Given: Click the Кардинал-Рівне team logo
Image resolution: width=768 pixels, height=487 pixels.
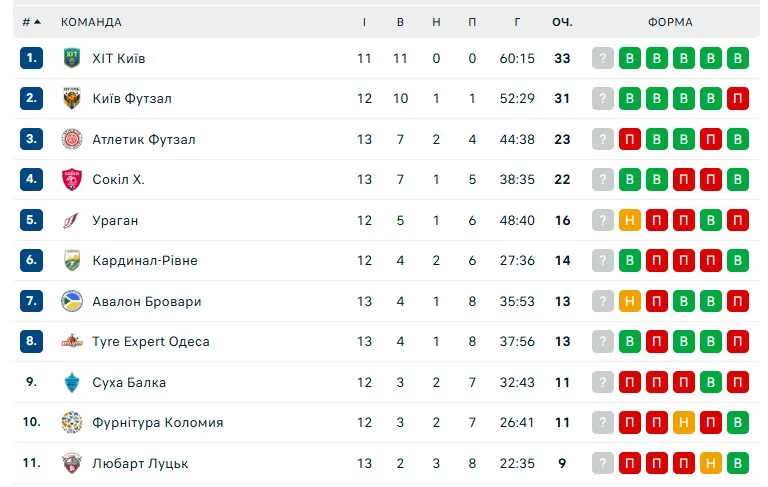Looking at the screenshot, I should pos(72,261).
